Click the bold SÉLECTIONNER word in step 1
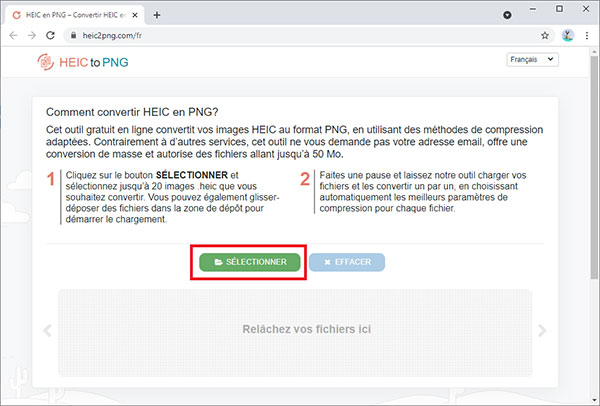Image resolution: width=600 pixels, height=406 pixels. 192,175
